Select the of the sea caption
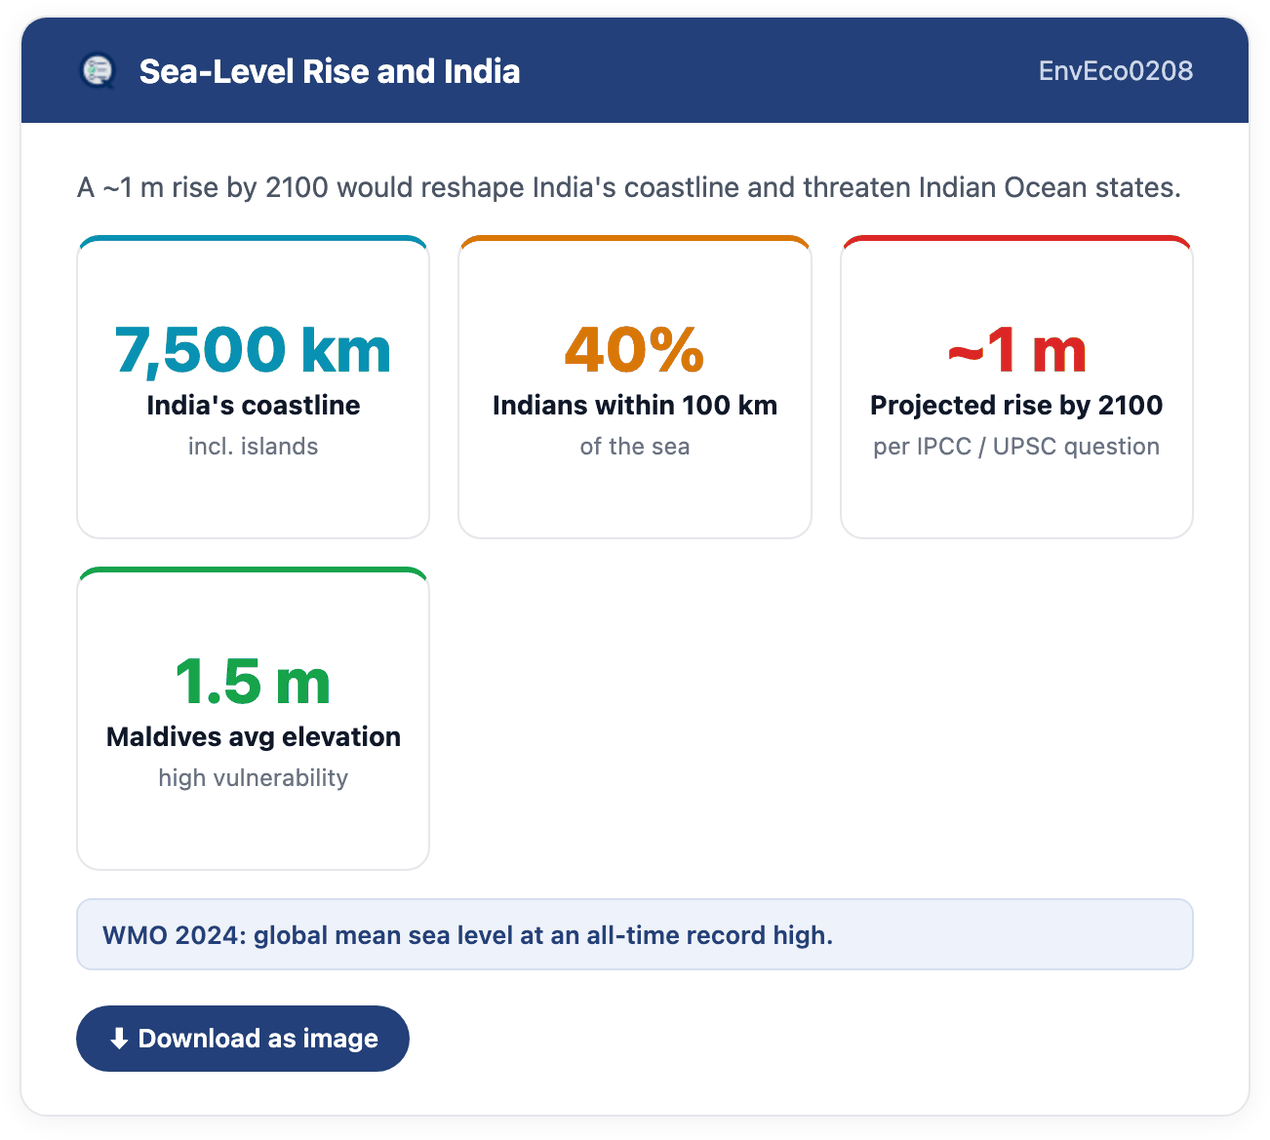Viewport: 1270px width, 1140px height. click(635, 446)
